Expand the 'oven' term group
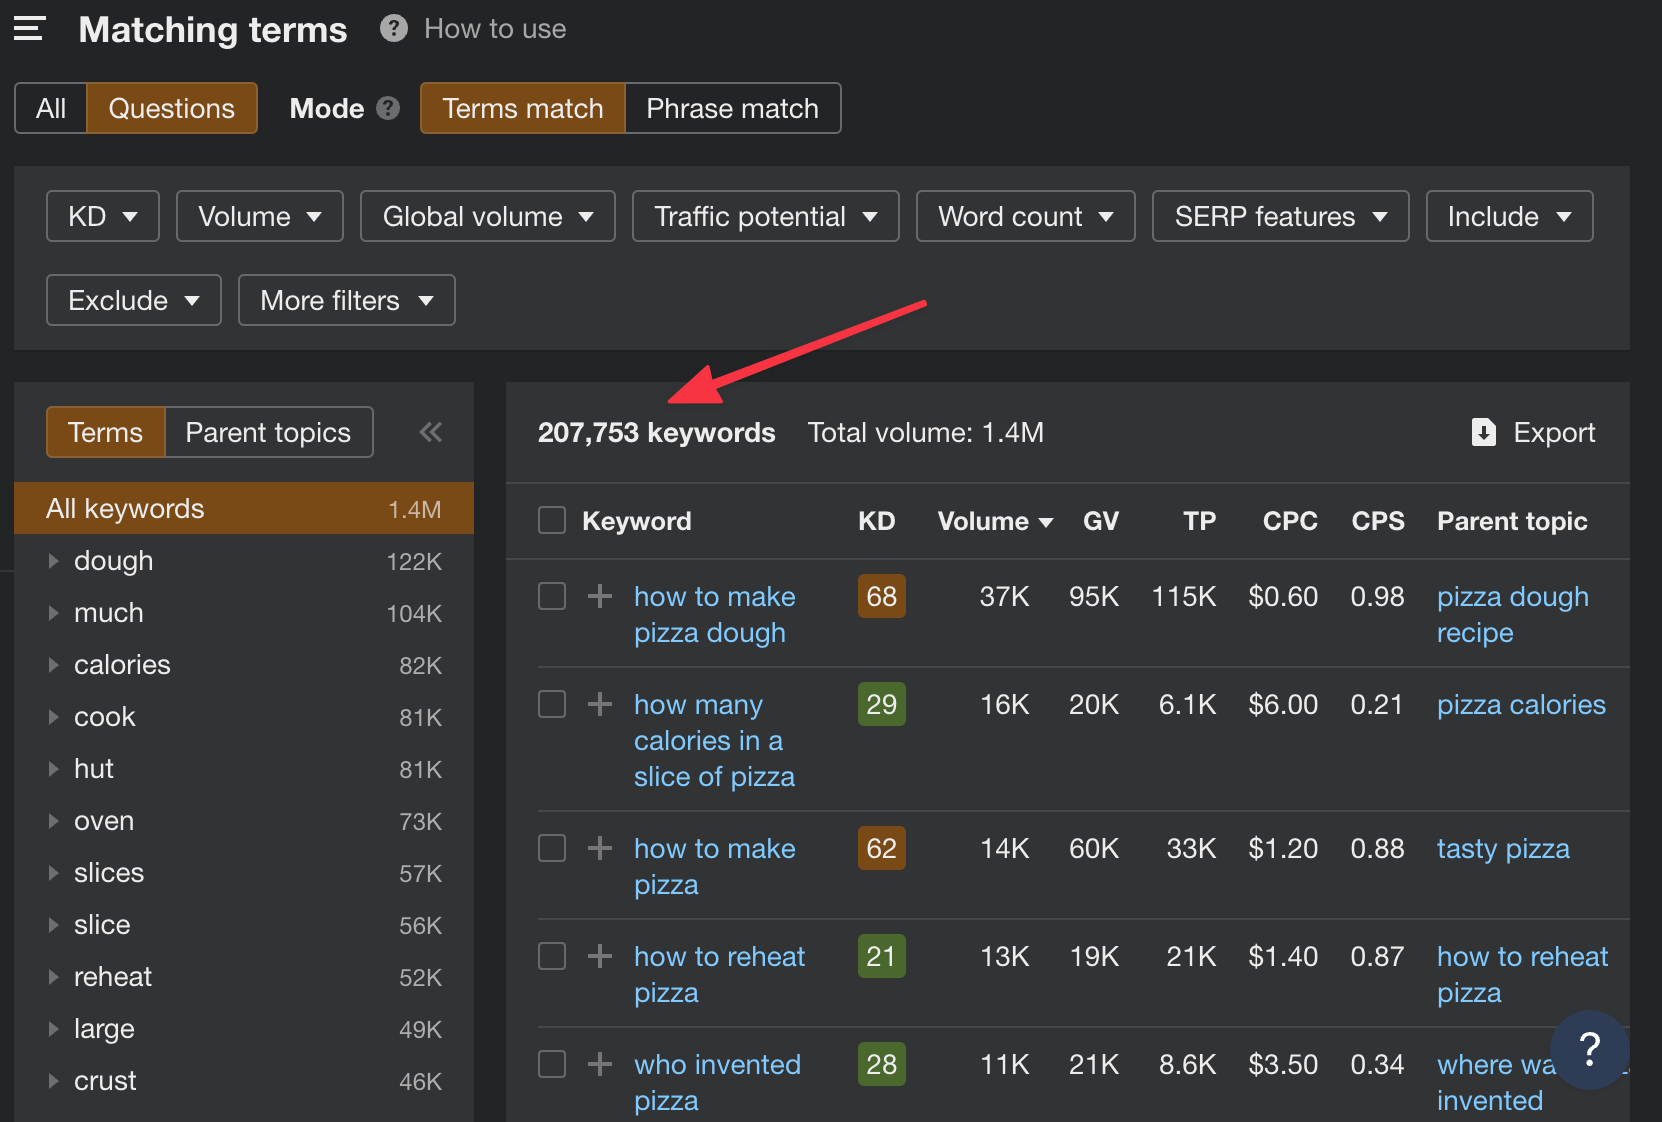 point(54,821)
